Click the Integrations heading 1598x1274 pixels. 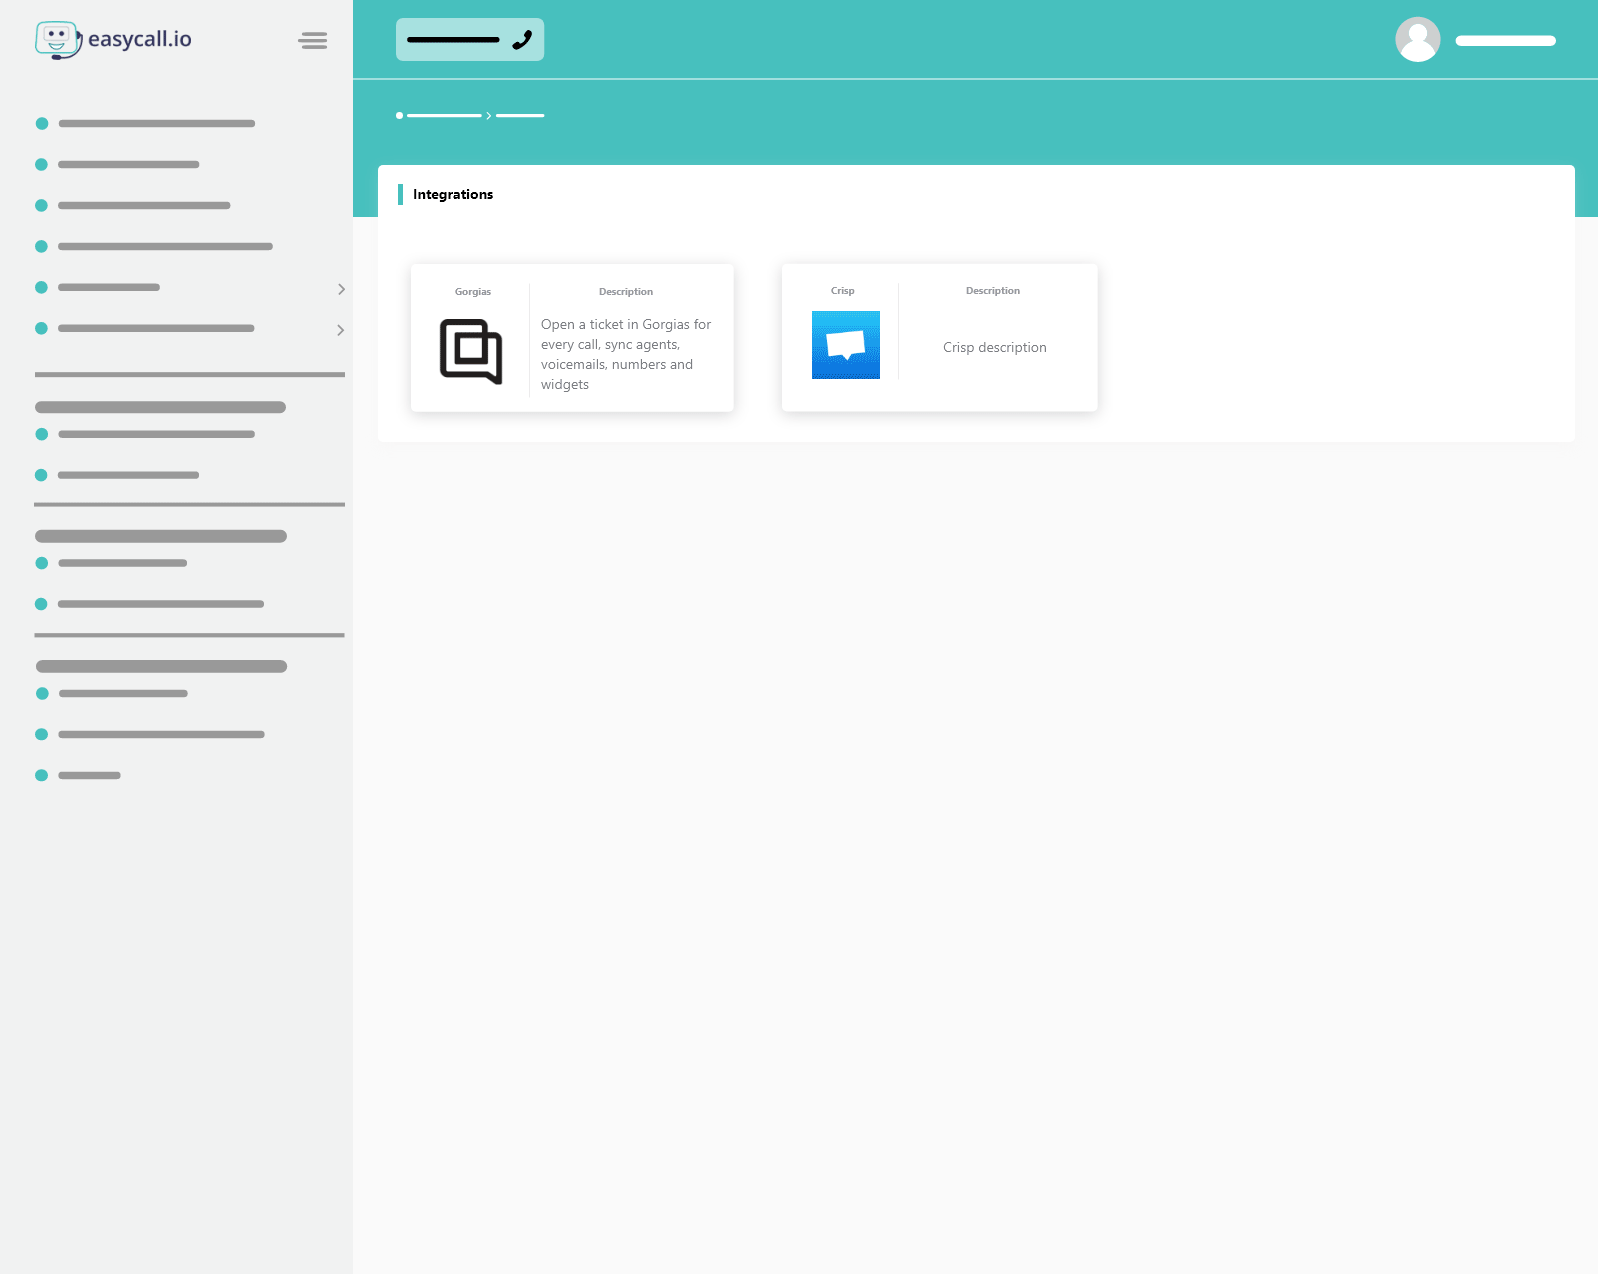453,194
